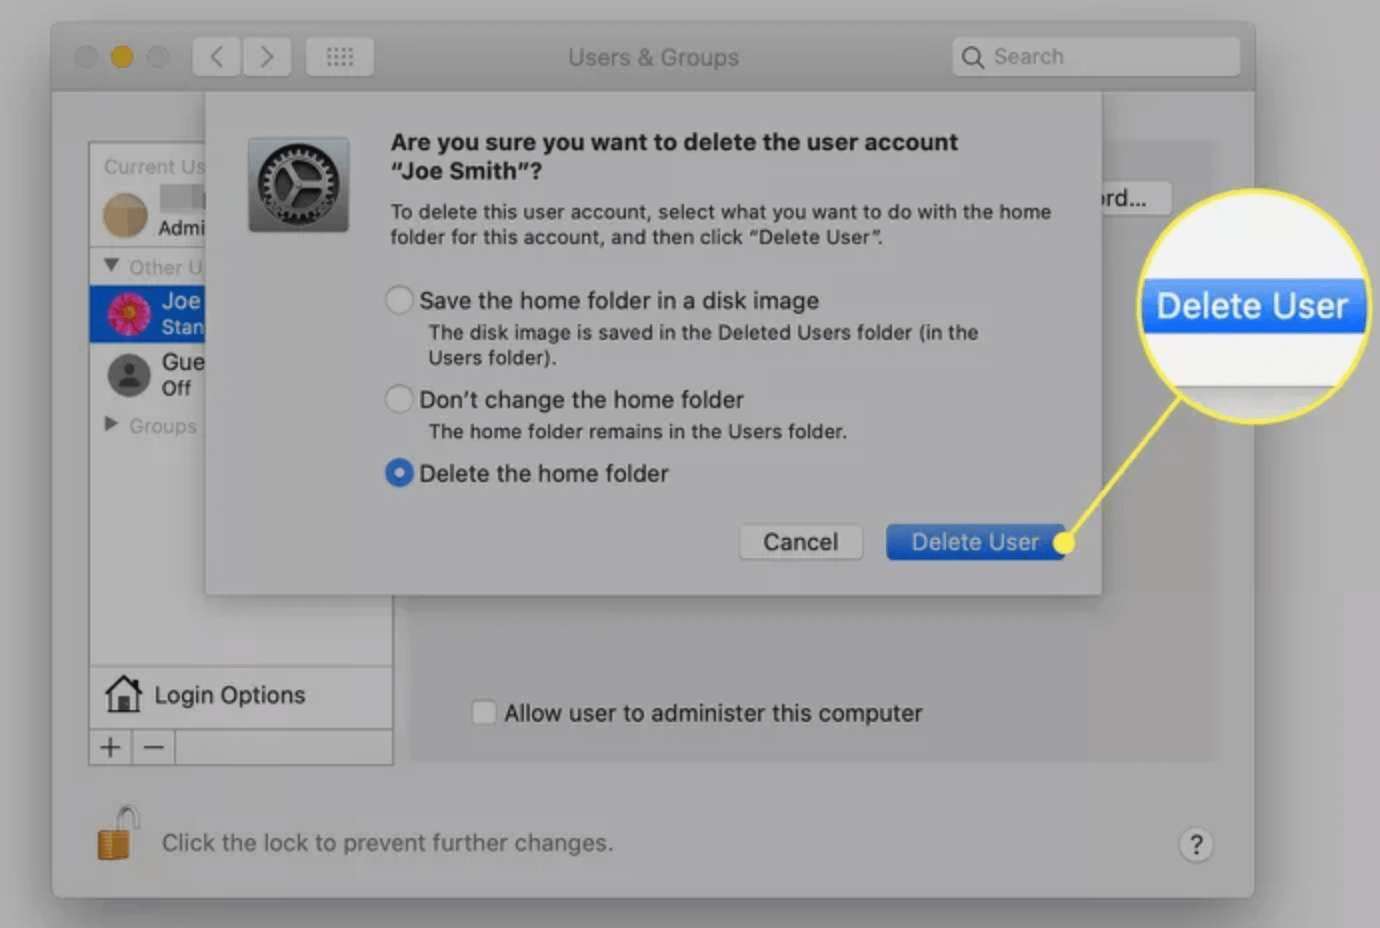Viewport: 1380px width, 928px height.
Task: Click the back navigation arrow
Action: pyautogui.click(x=216, y=57)
